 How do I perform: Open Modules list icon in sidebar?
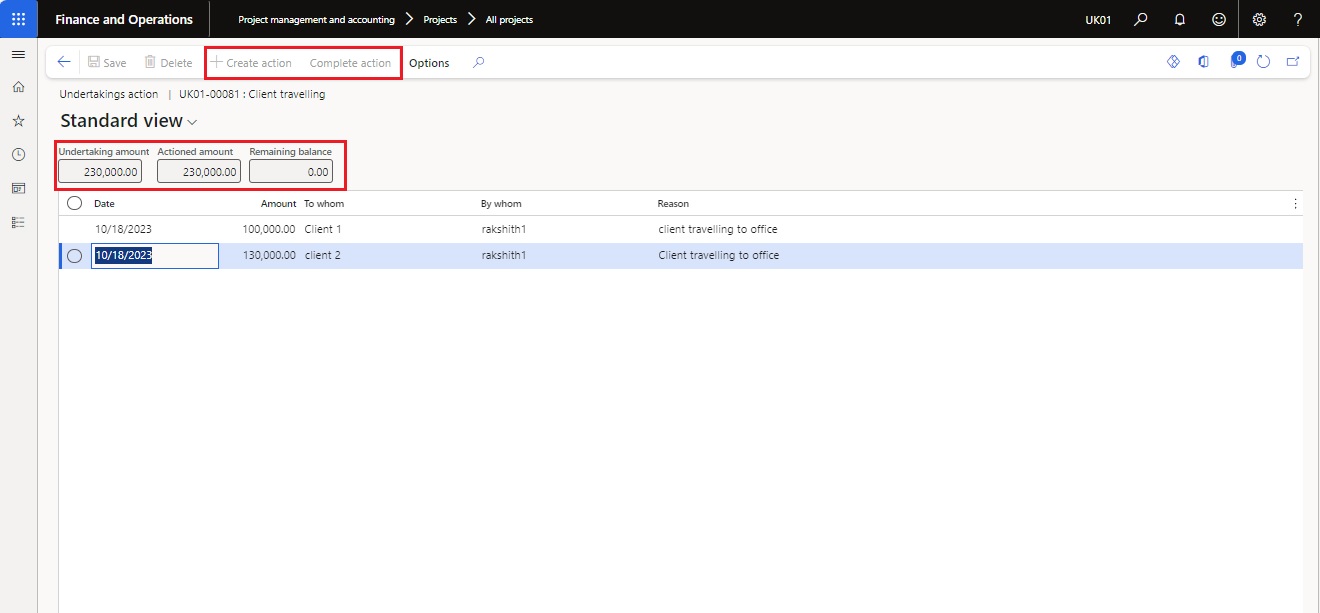[18, 221]
